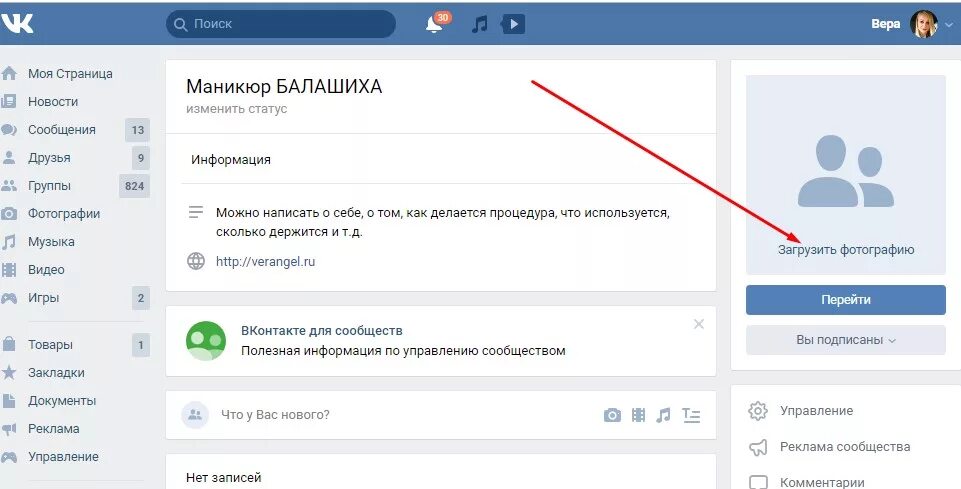Click изменить статус link

click(237, 109)
